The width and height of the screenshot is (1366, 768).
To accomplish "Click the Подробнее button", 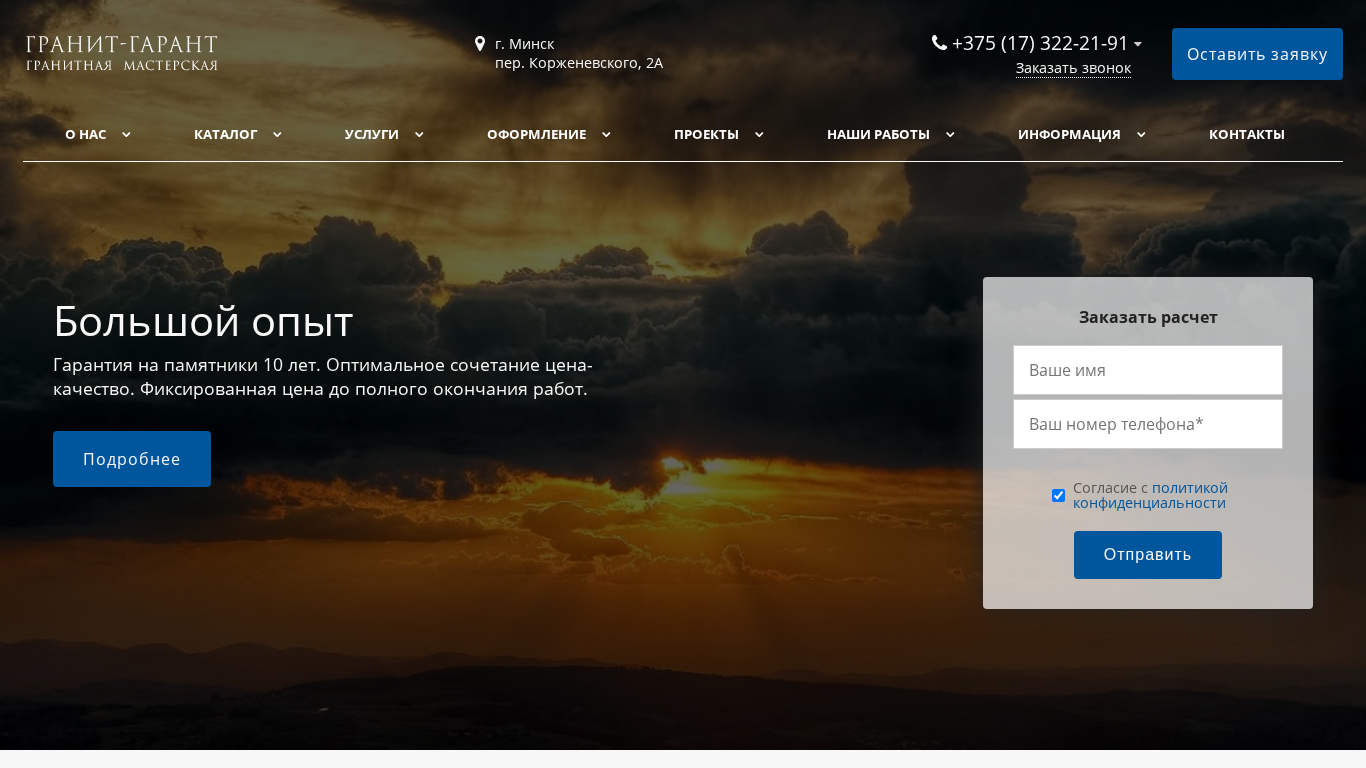I will tap(132, 459).
